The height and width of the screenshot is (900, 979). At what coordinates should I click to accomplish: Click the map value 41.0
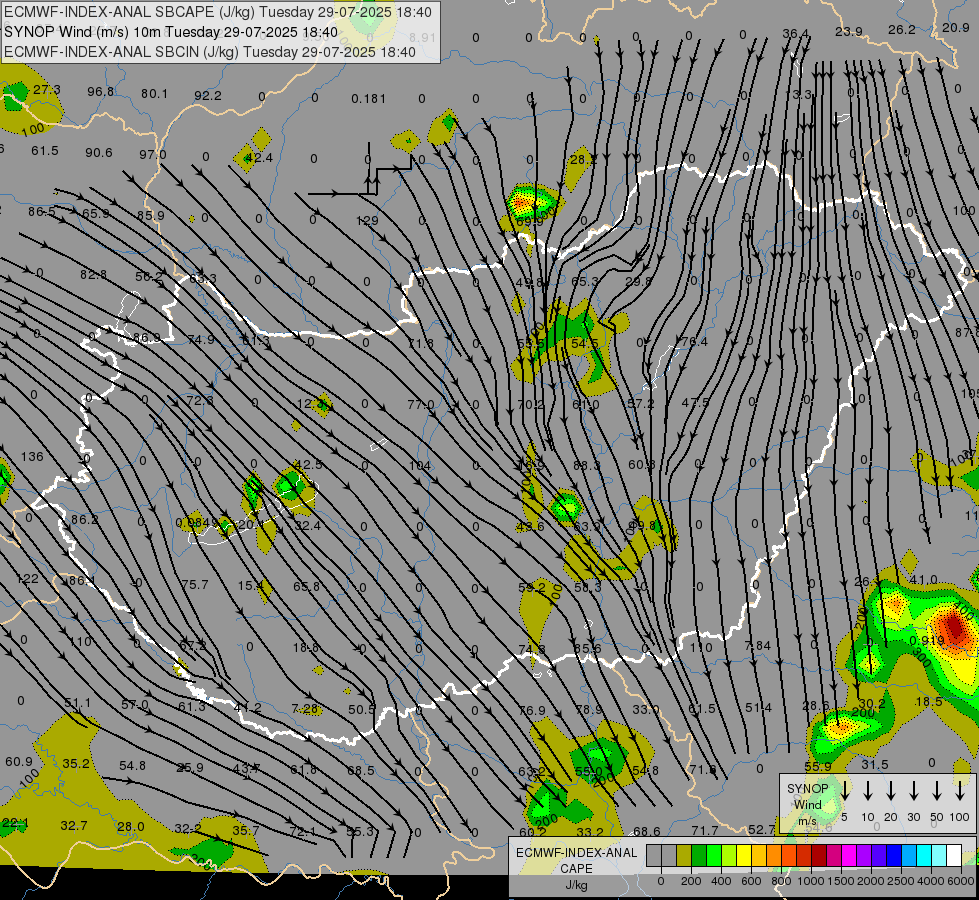(923, 580)
